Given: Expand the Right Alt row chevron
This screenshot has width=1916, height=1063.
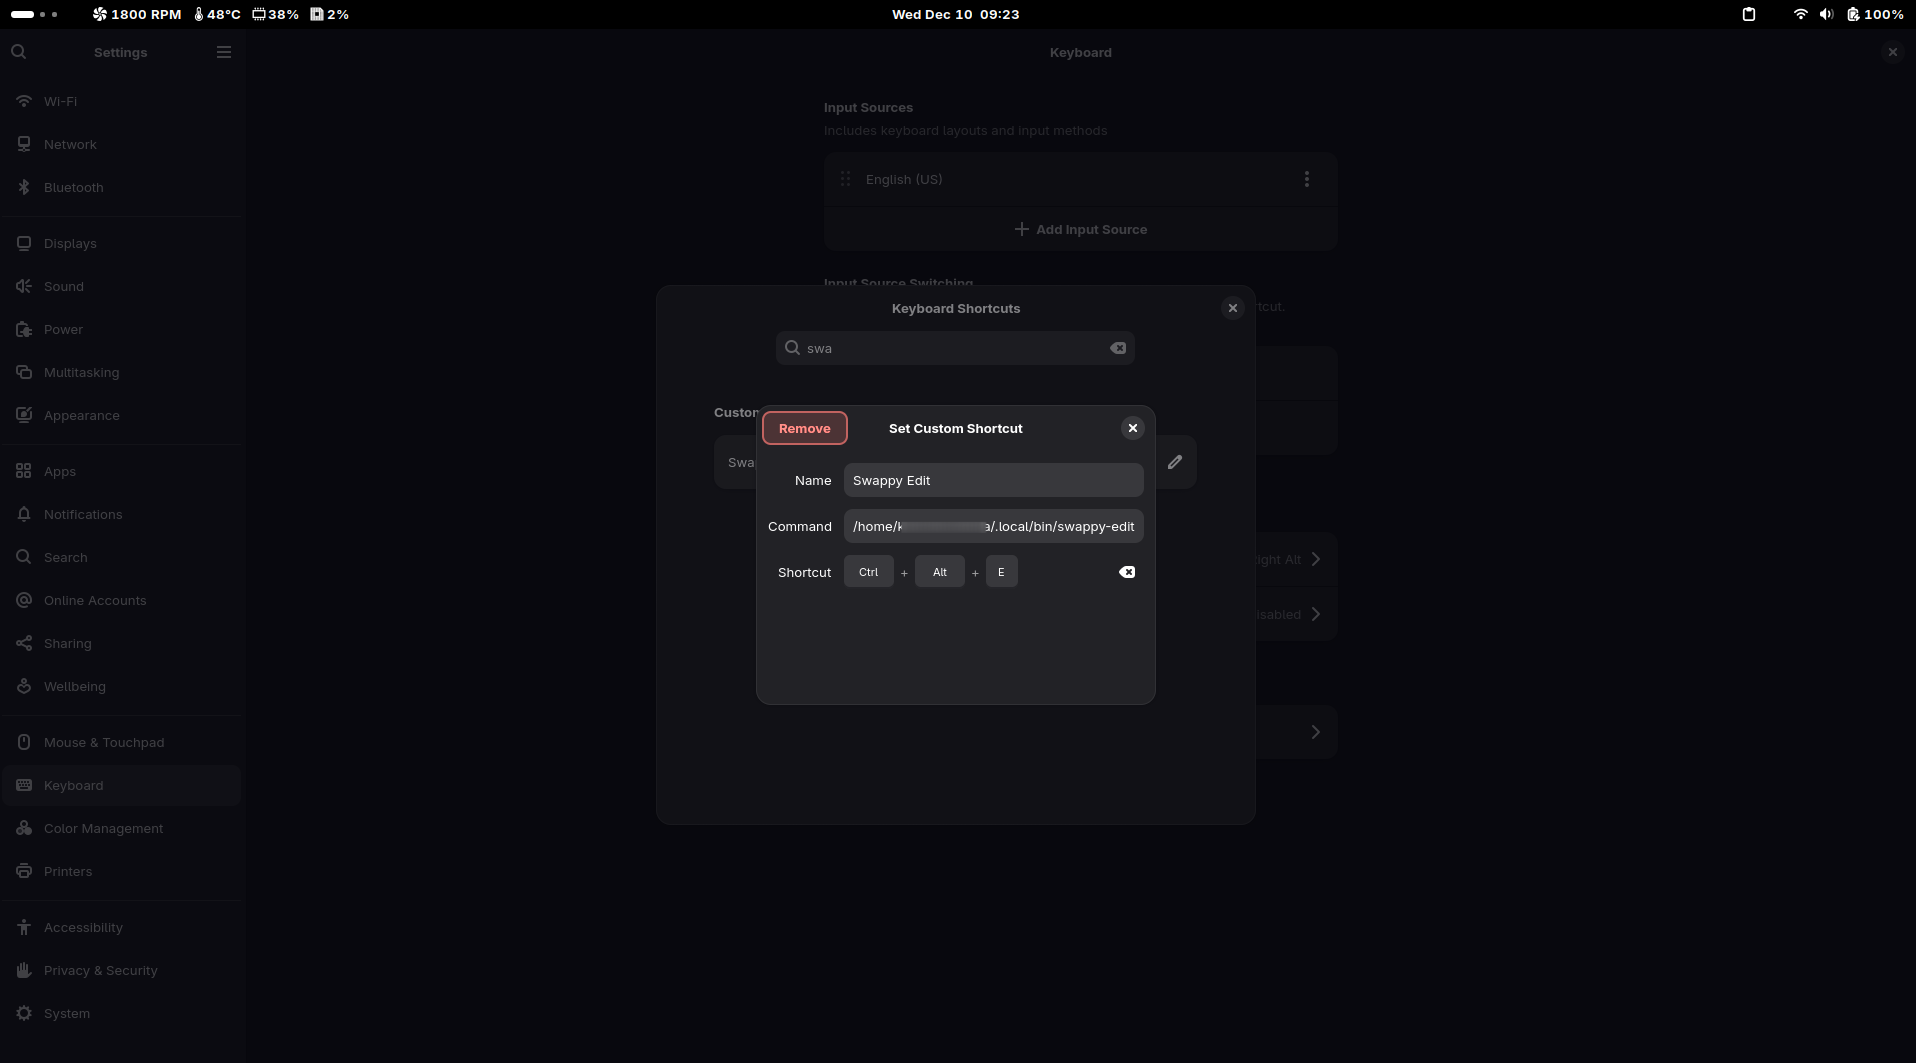Looking at the screenshot, I should [x=1316, y=559].
